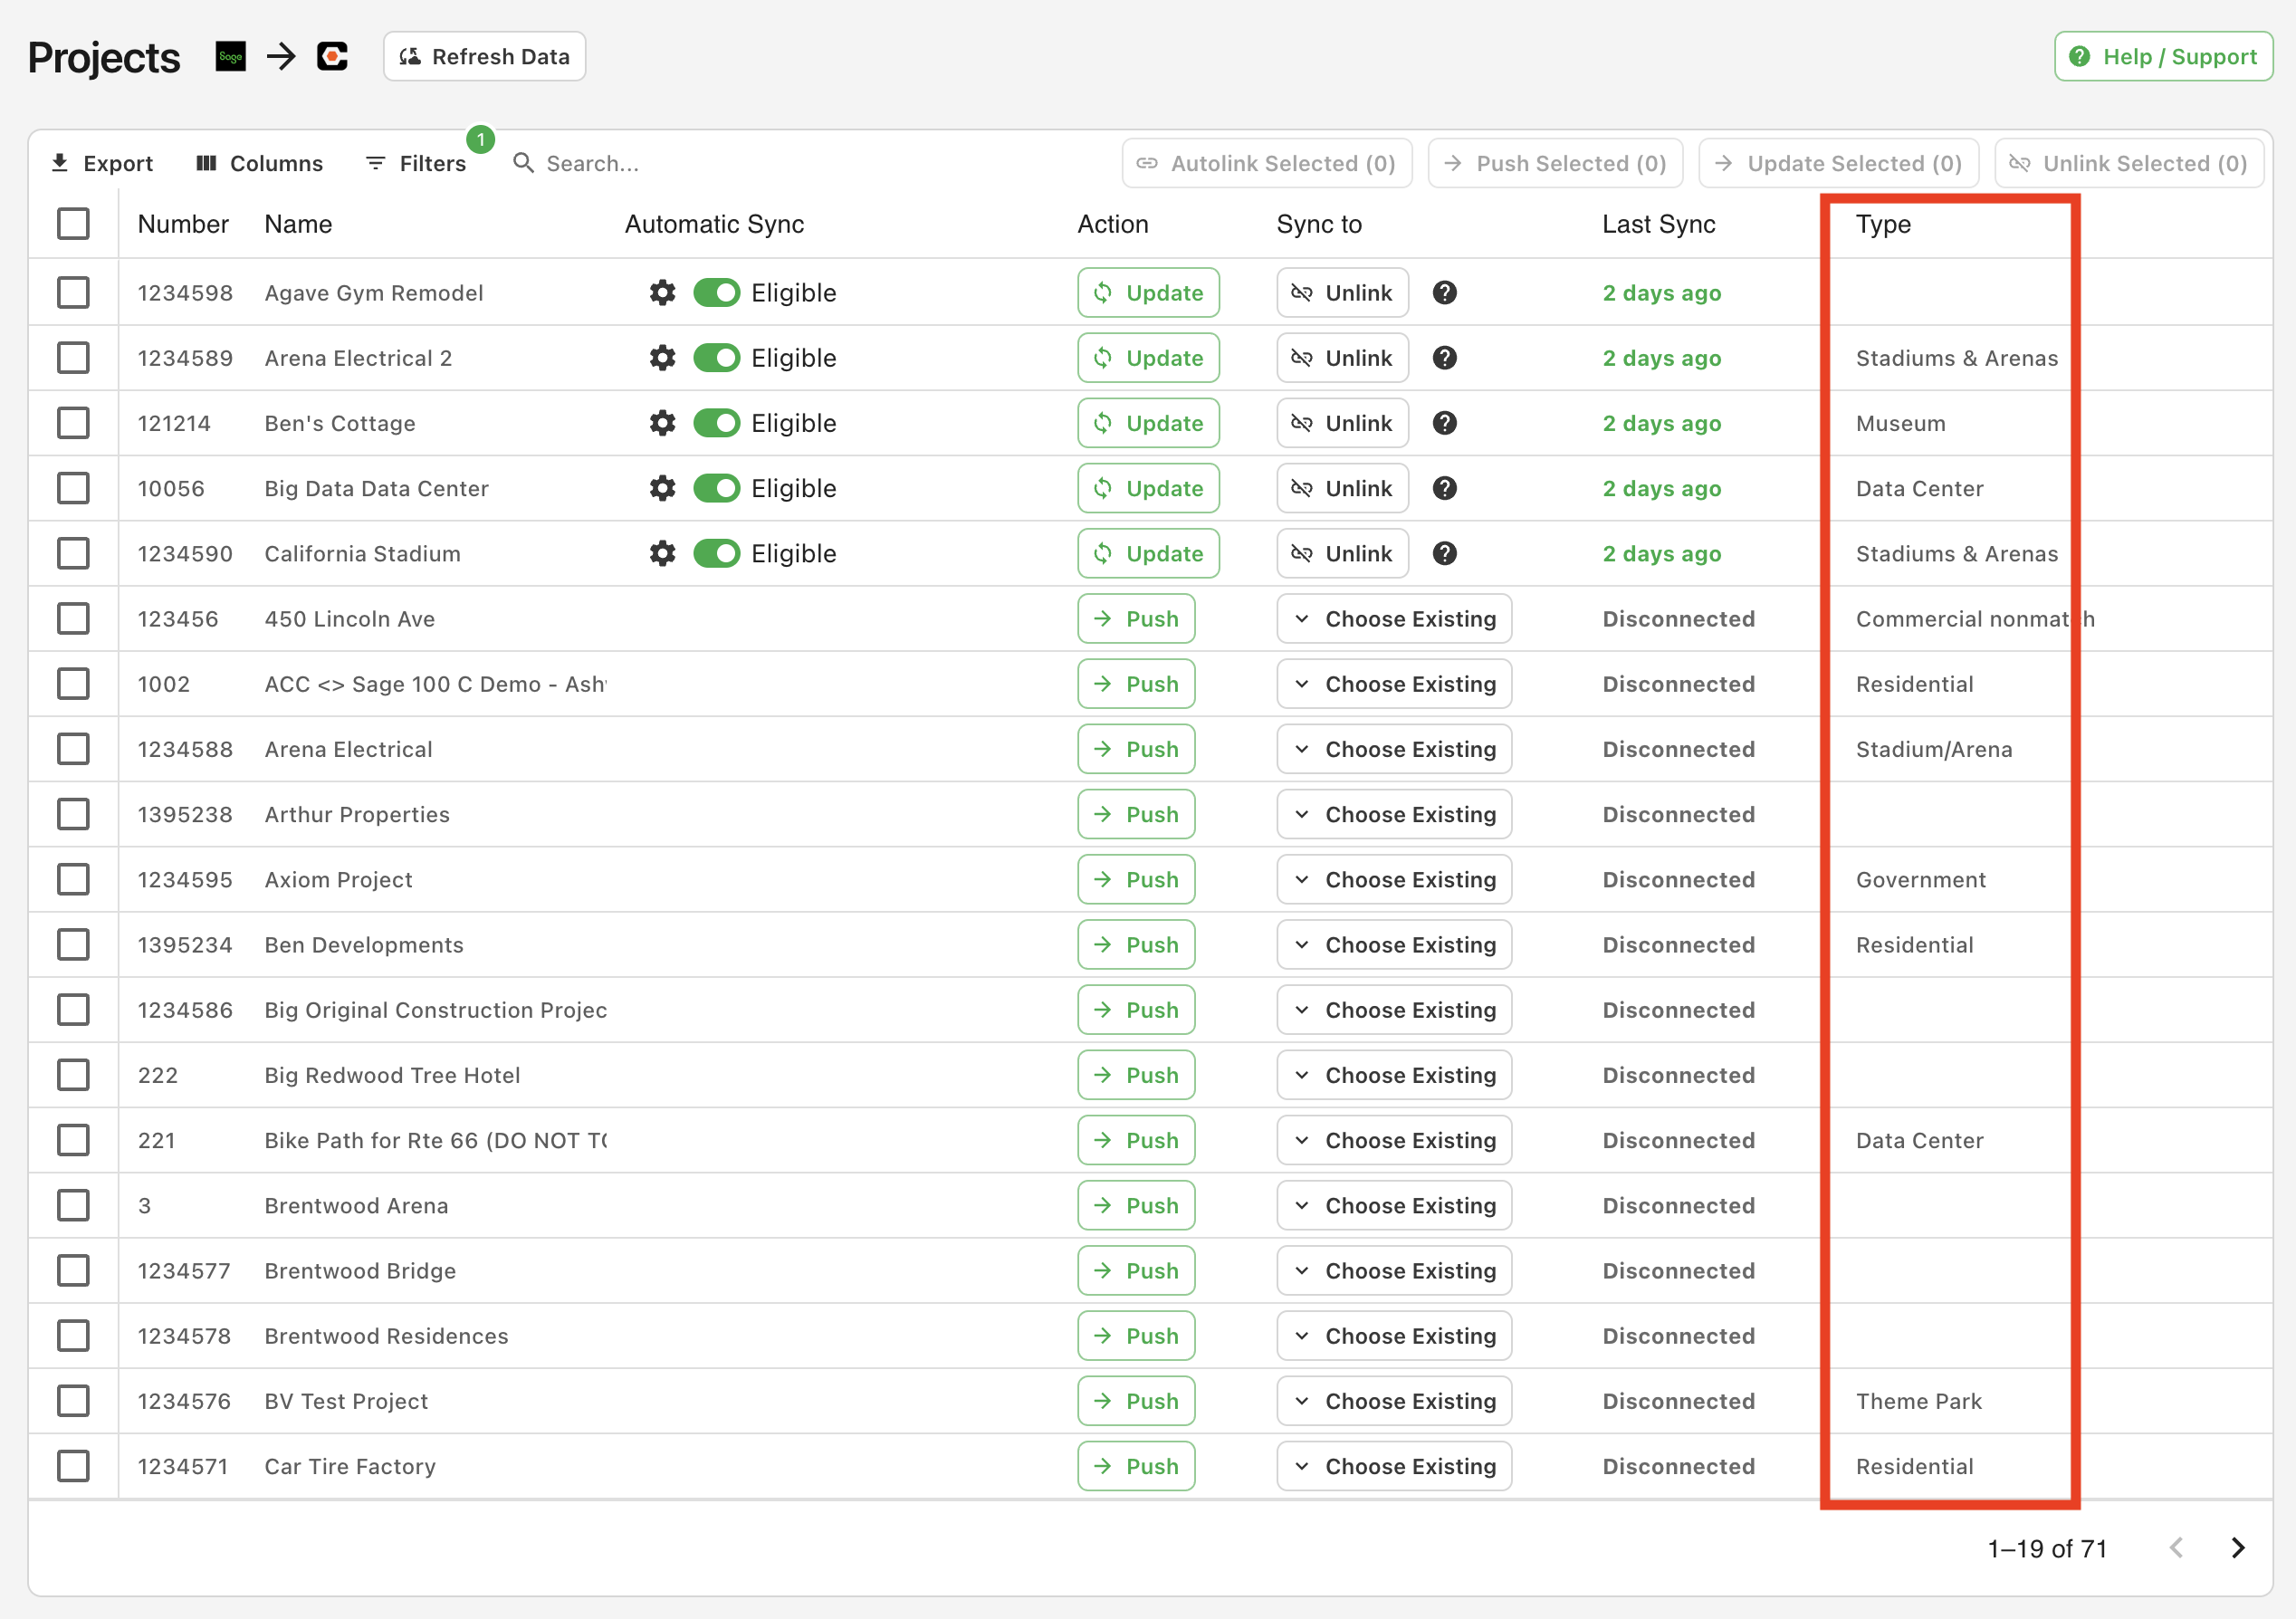Open the Columns chooser
This screenshot has height=1619, width=2296.
pyautogui.click(x=260, y=163)
